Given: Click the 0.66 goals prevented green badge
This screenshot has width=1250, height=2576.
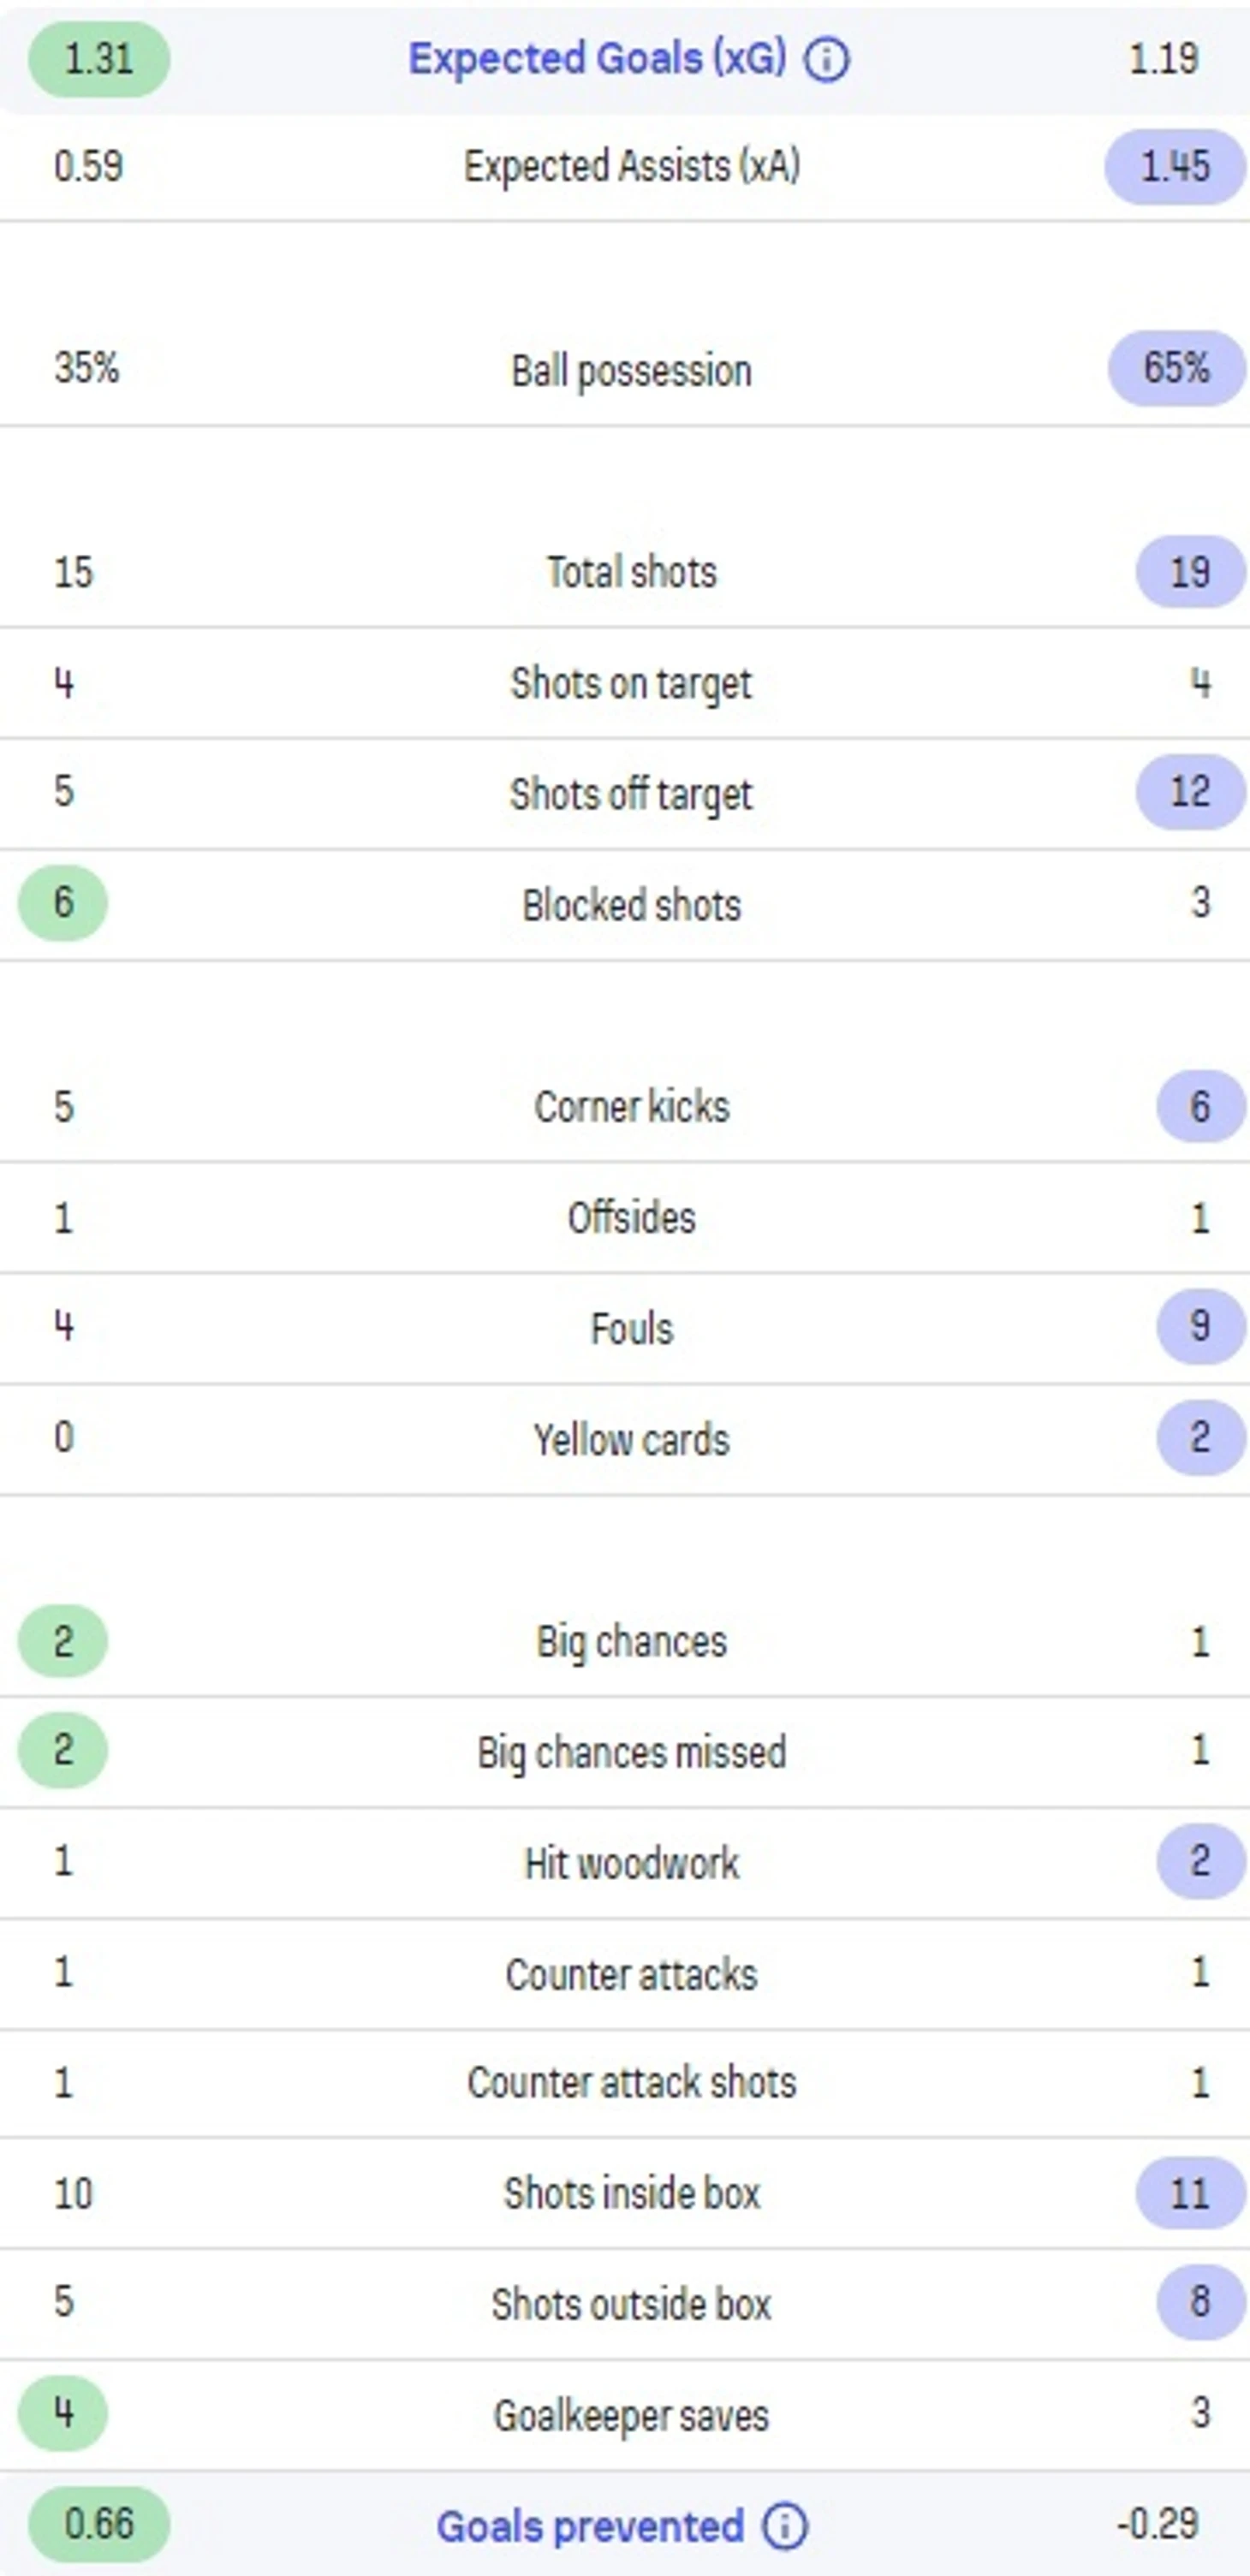Looking at the screenshot, I should point(98,2524).
